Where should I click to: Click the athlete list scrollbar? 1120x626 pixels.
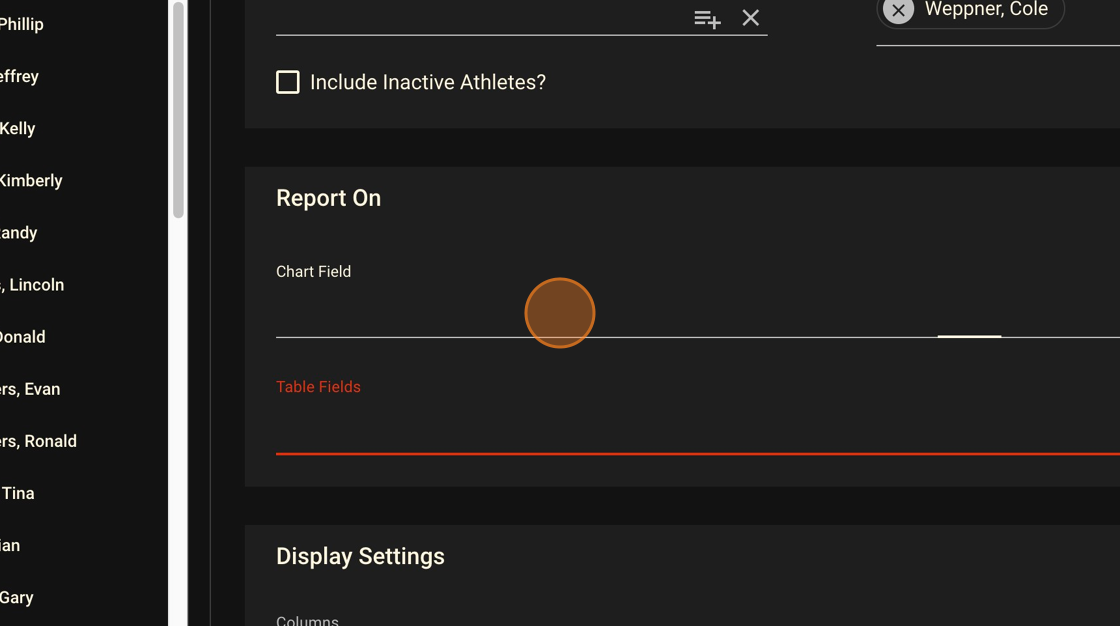(179, 110)
